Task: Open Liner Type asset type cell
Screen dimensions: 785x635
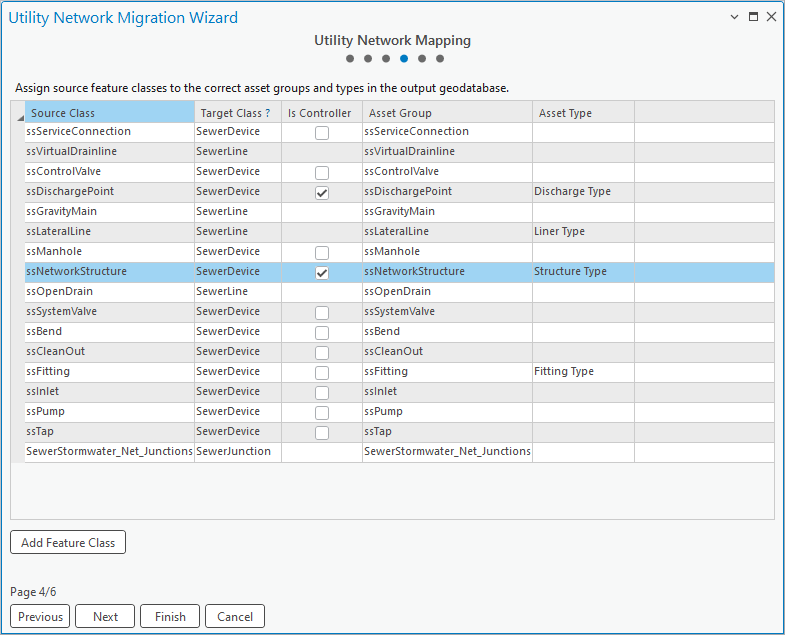Action: tap(583, 232)
